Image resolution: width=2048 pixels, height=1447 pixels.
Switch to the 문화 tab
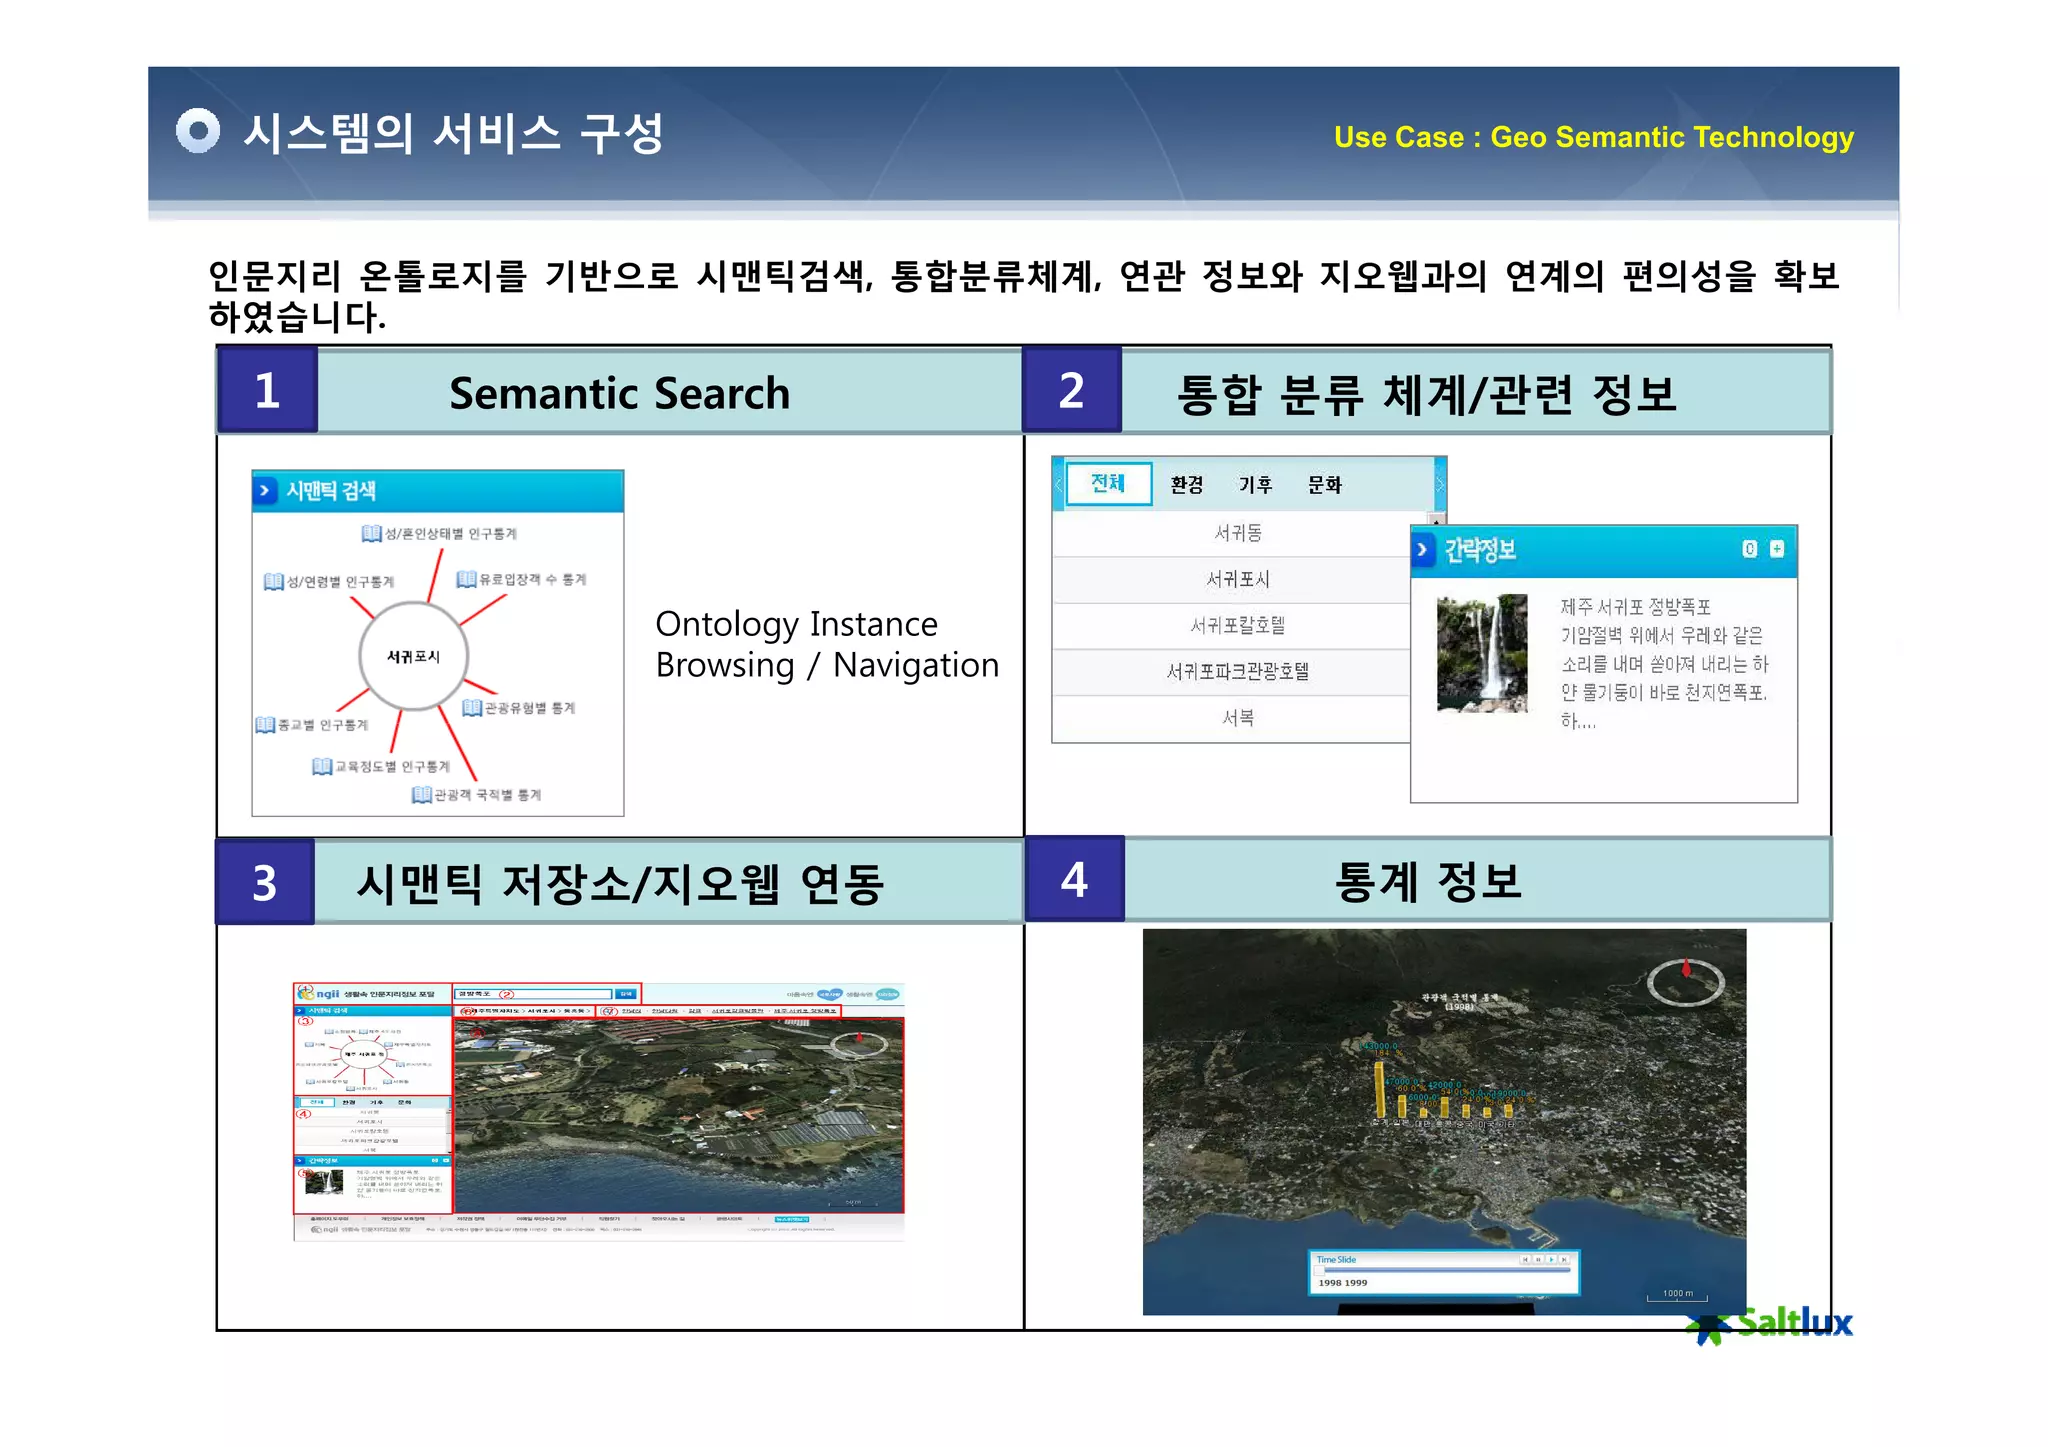(x=1324, y=485)
